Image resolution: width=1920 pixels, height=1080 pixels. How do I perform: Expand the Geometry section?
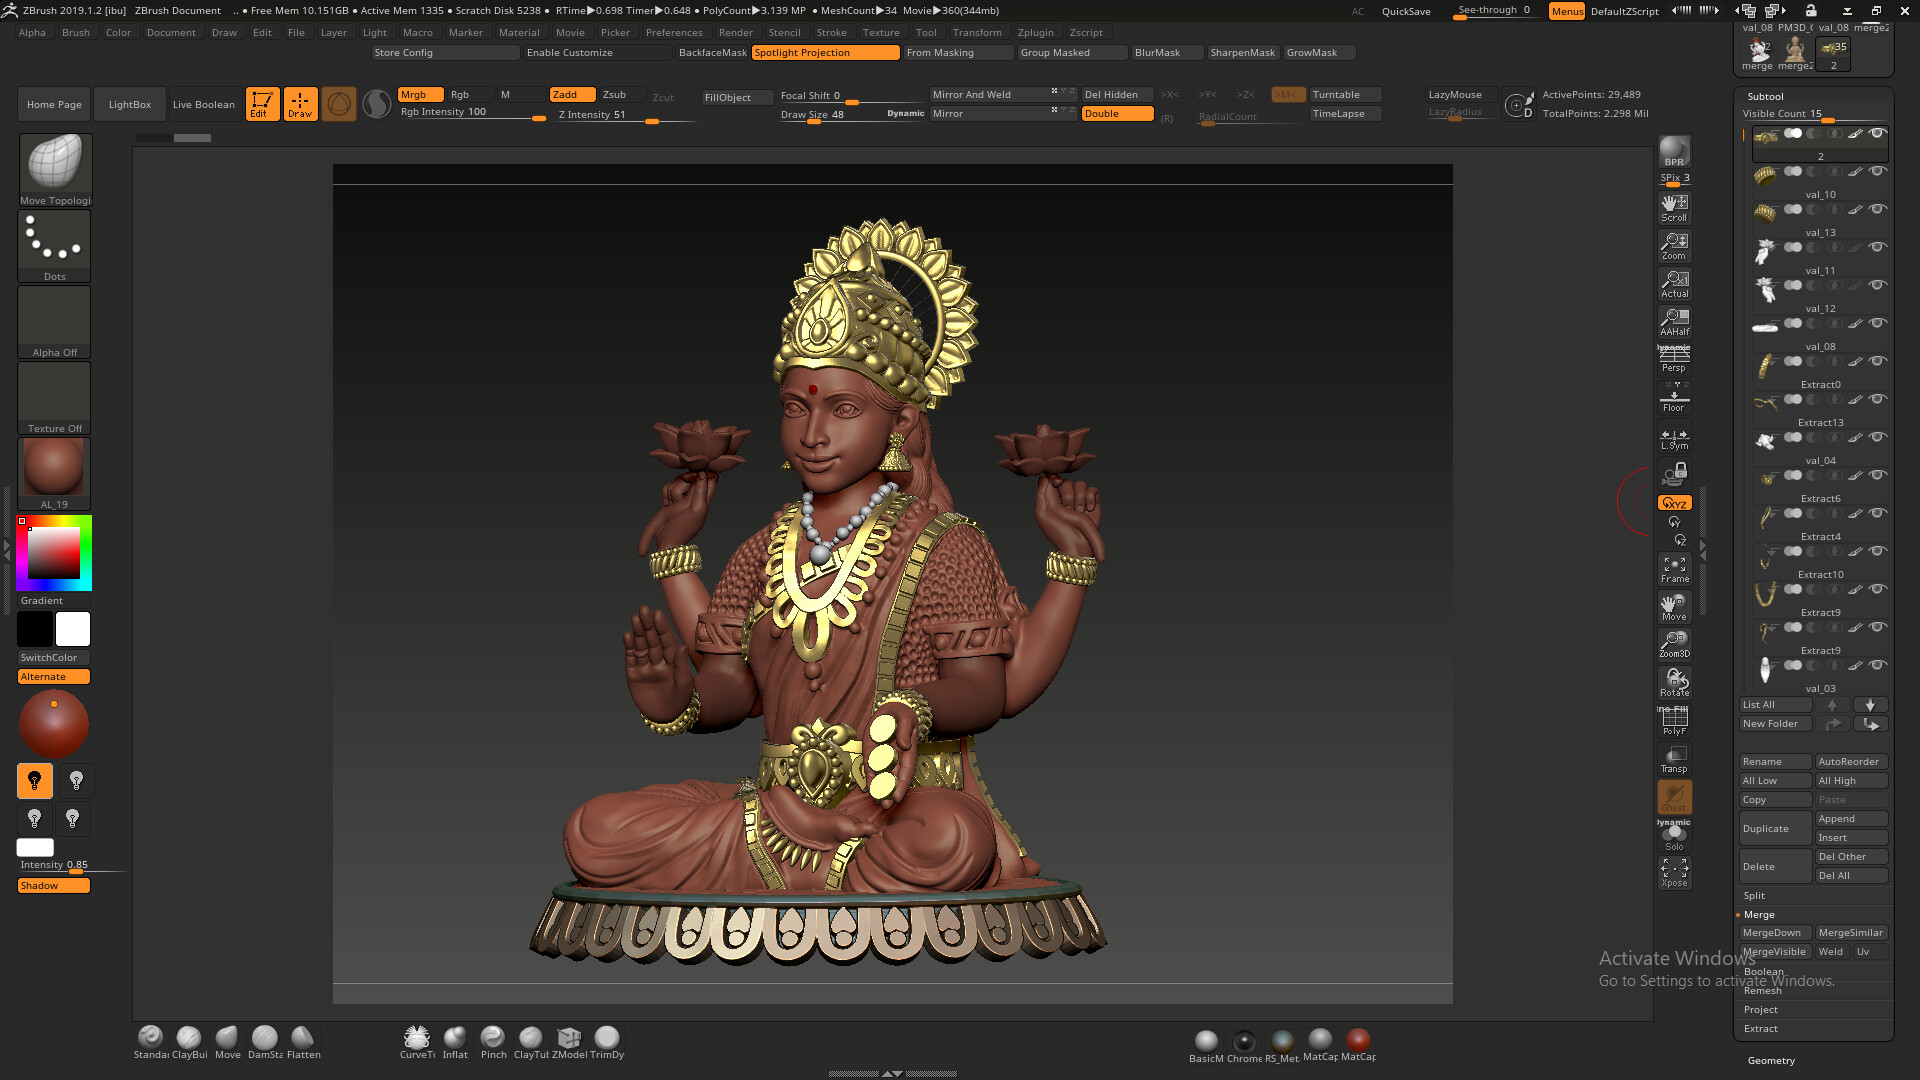pyautogui.click(x=1771, y=1060)
